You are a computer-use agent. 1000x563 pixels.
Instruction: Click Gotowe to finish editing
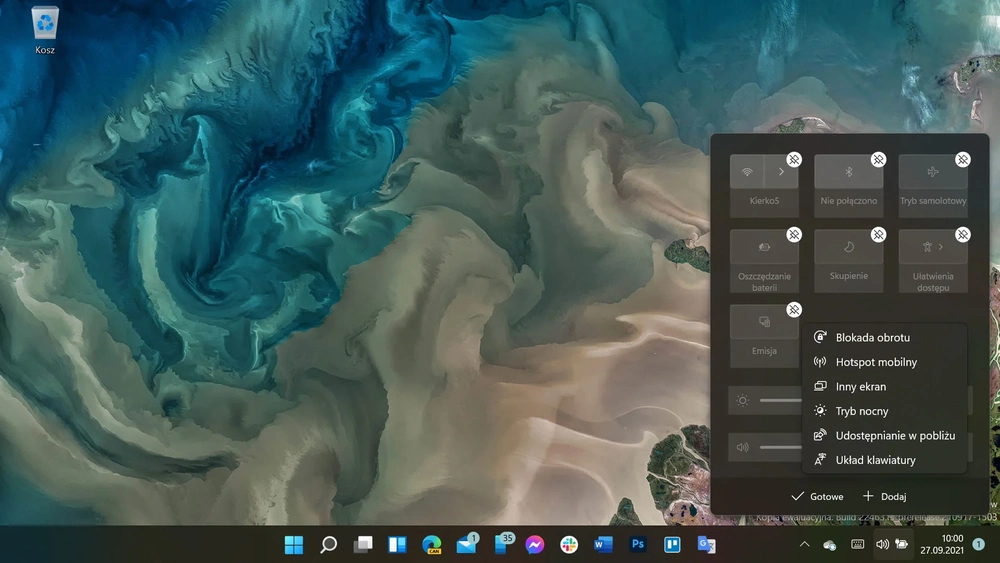tap(817, 496)
